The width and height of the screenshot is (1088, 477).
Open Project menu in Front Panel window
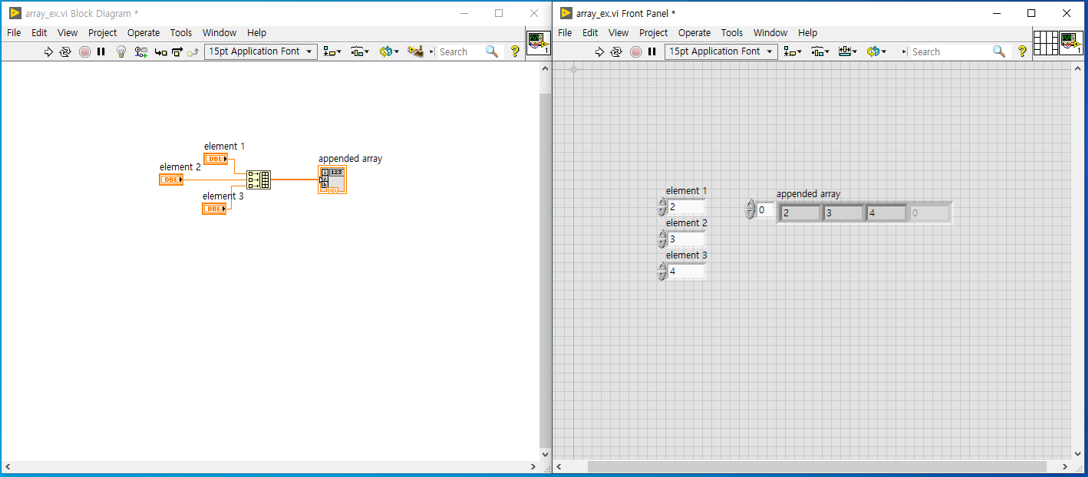653,33
